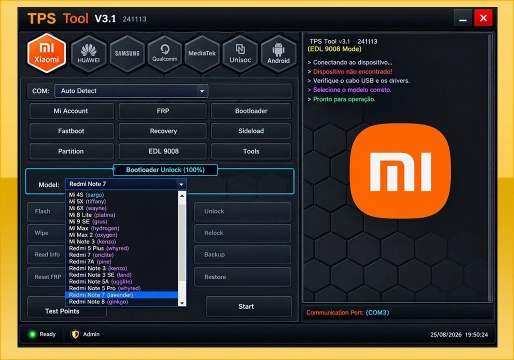Click the 'Pronto para operação' log line
514x360 pixels.
(x=344, y=99)
